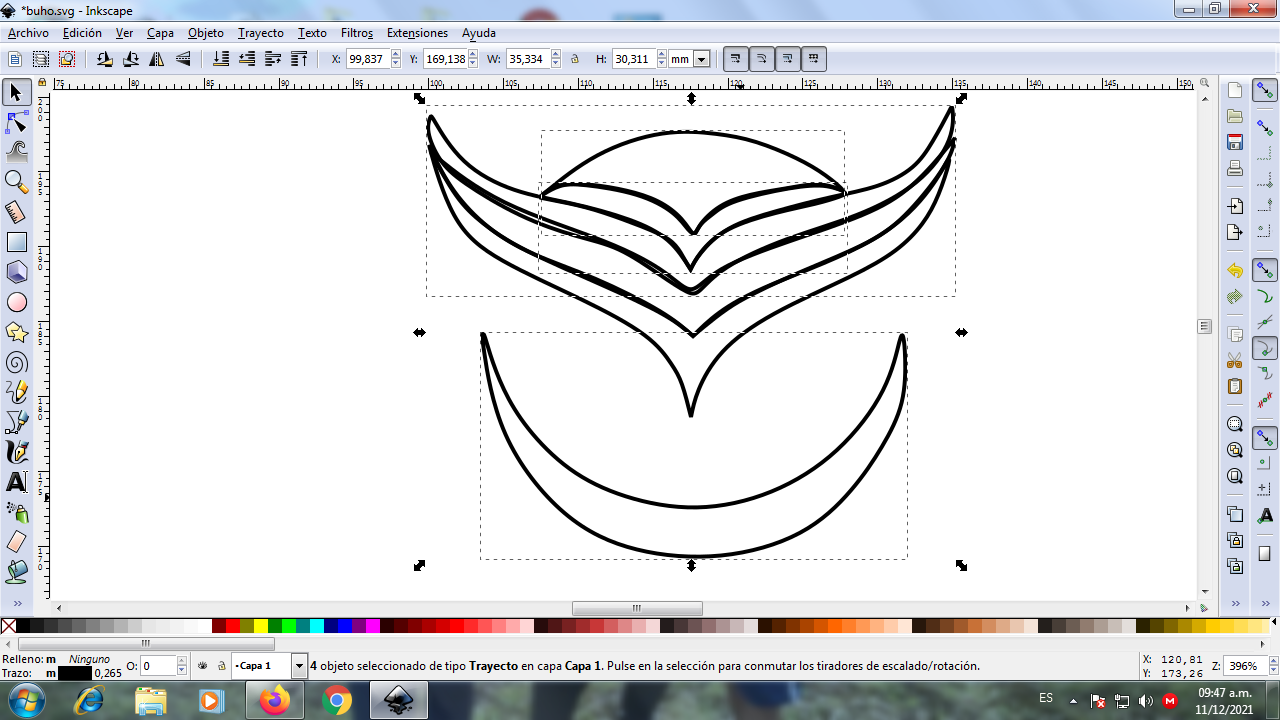1280x720 pixels.
Task: Click Undo yellow arrow icon
Action: [x=1235, y=271]
